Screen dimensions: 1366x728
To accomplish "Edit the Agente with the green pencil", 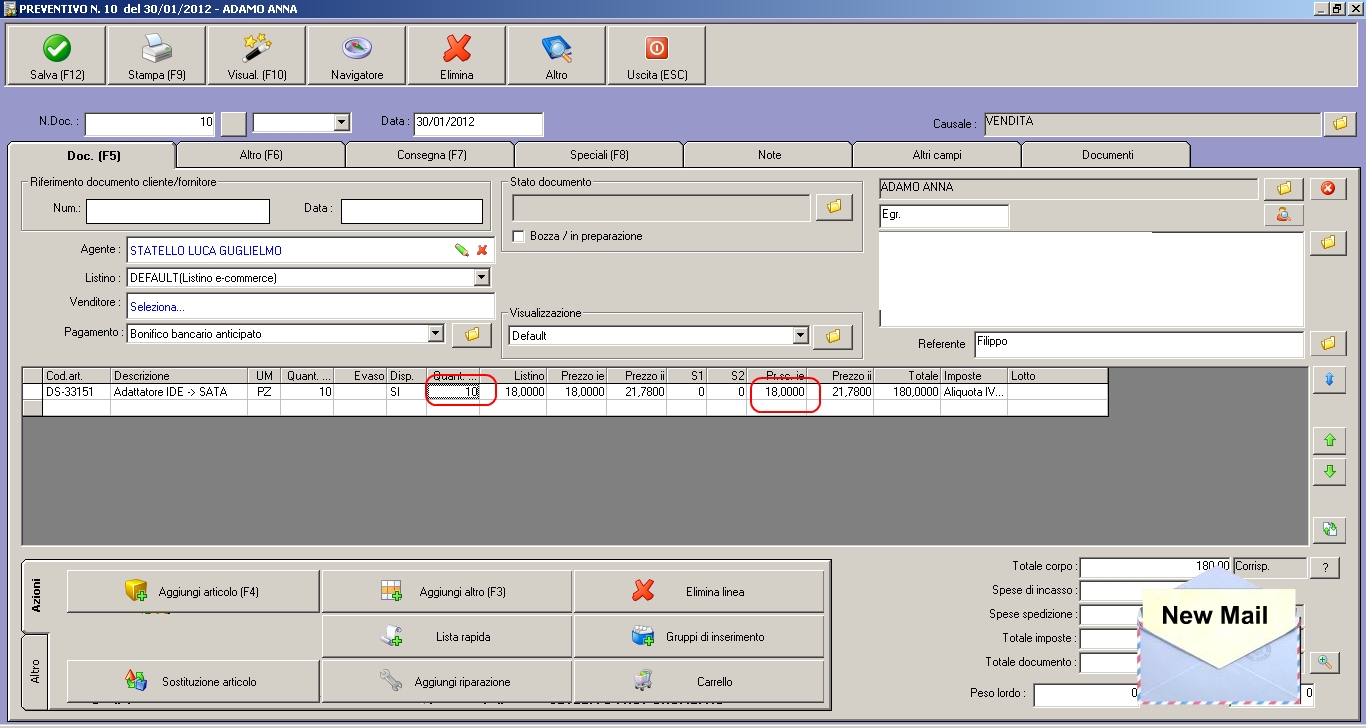I will [x=461, y=250].
